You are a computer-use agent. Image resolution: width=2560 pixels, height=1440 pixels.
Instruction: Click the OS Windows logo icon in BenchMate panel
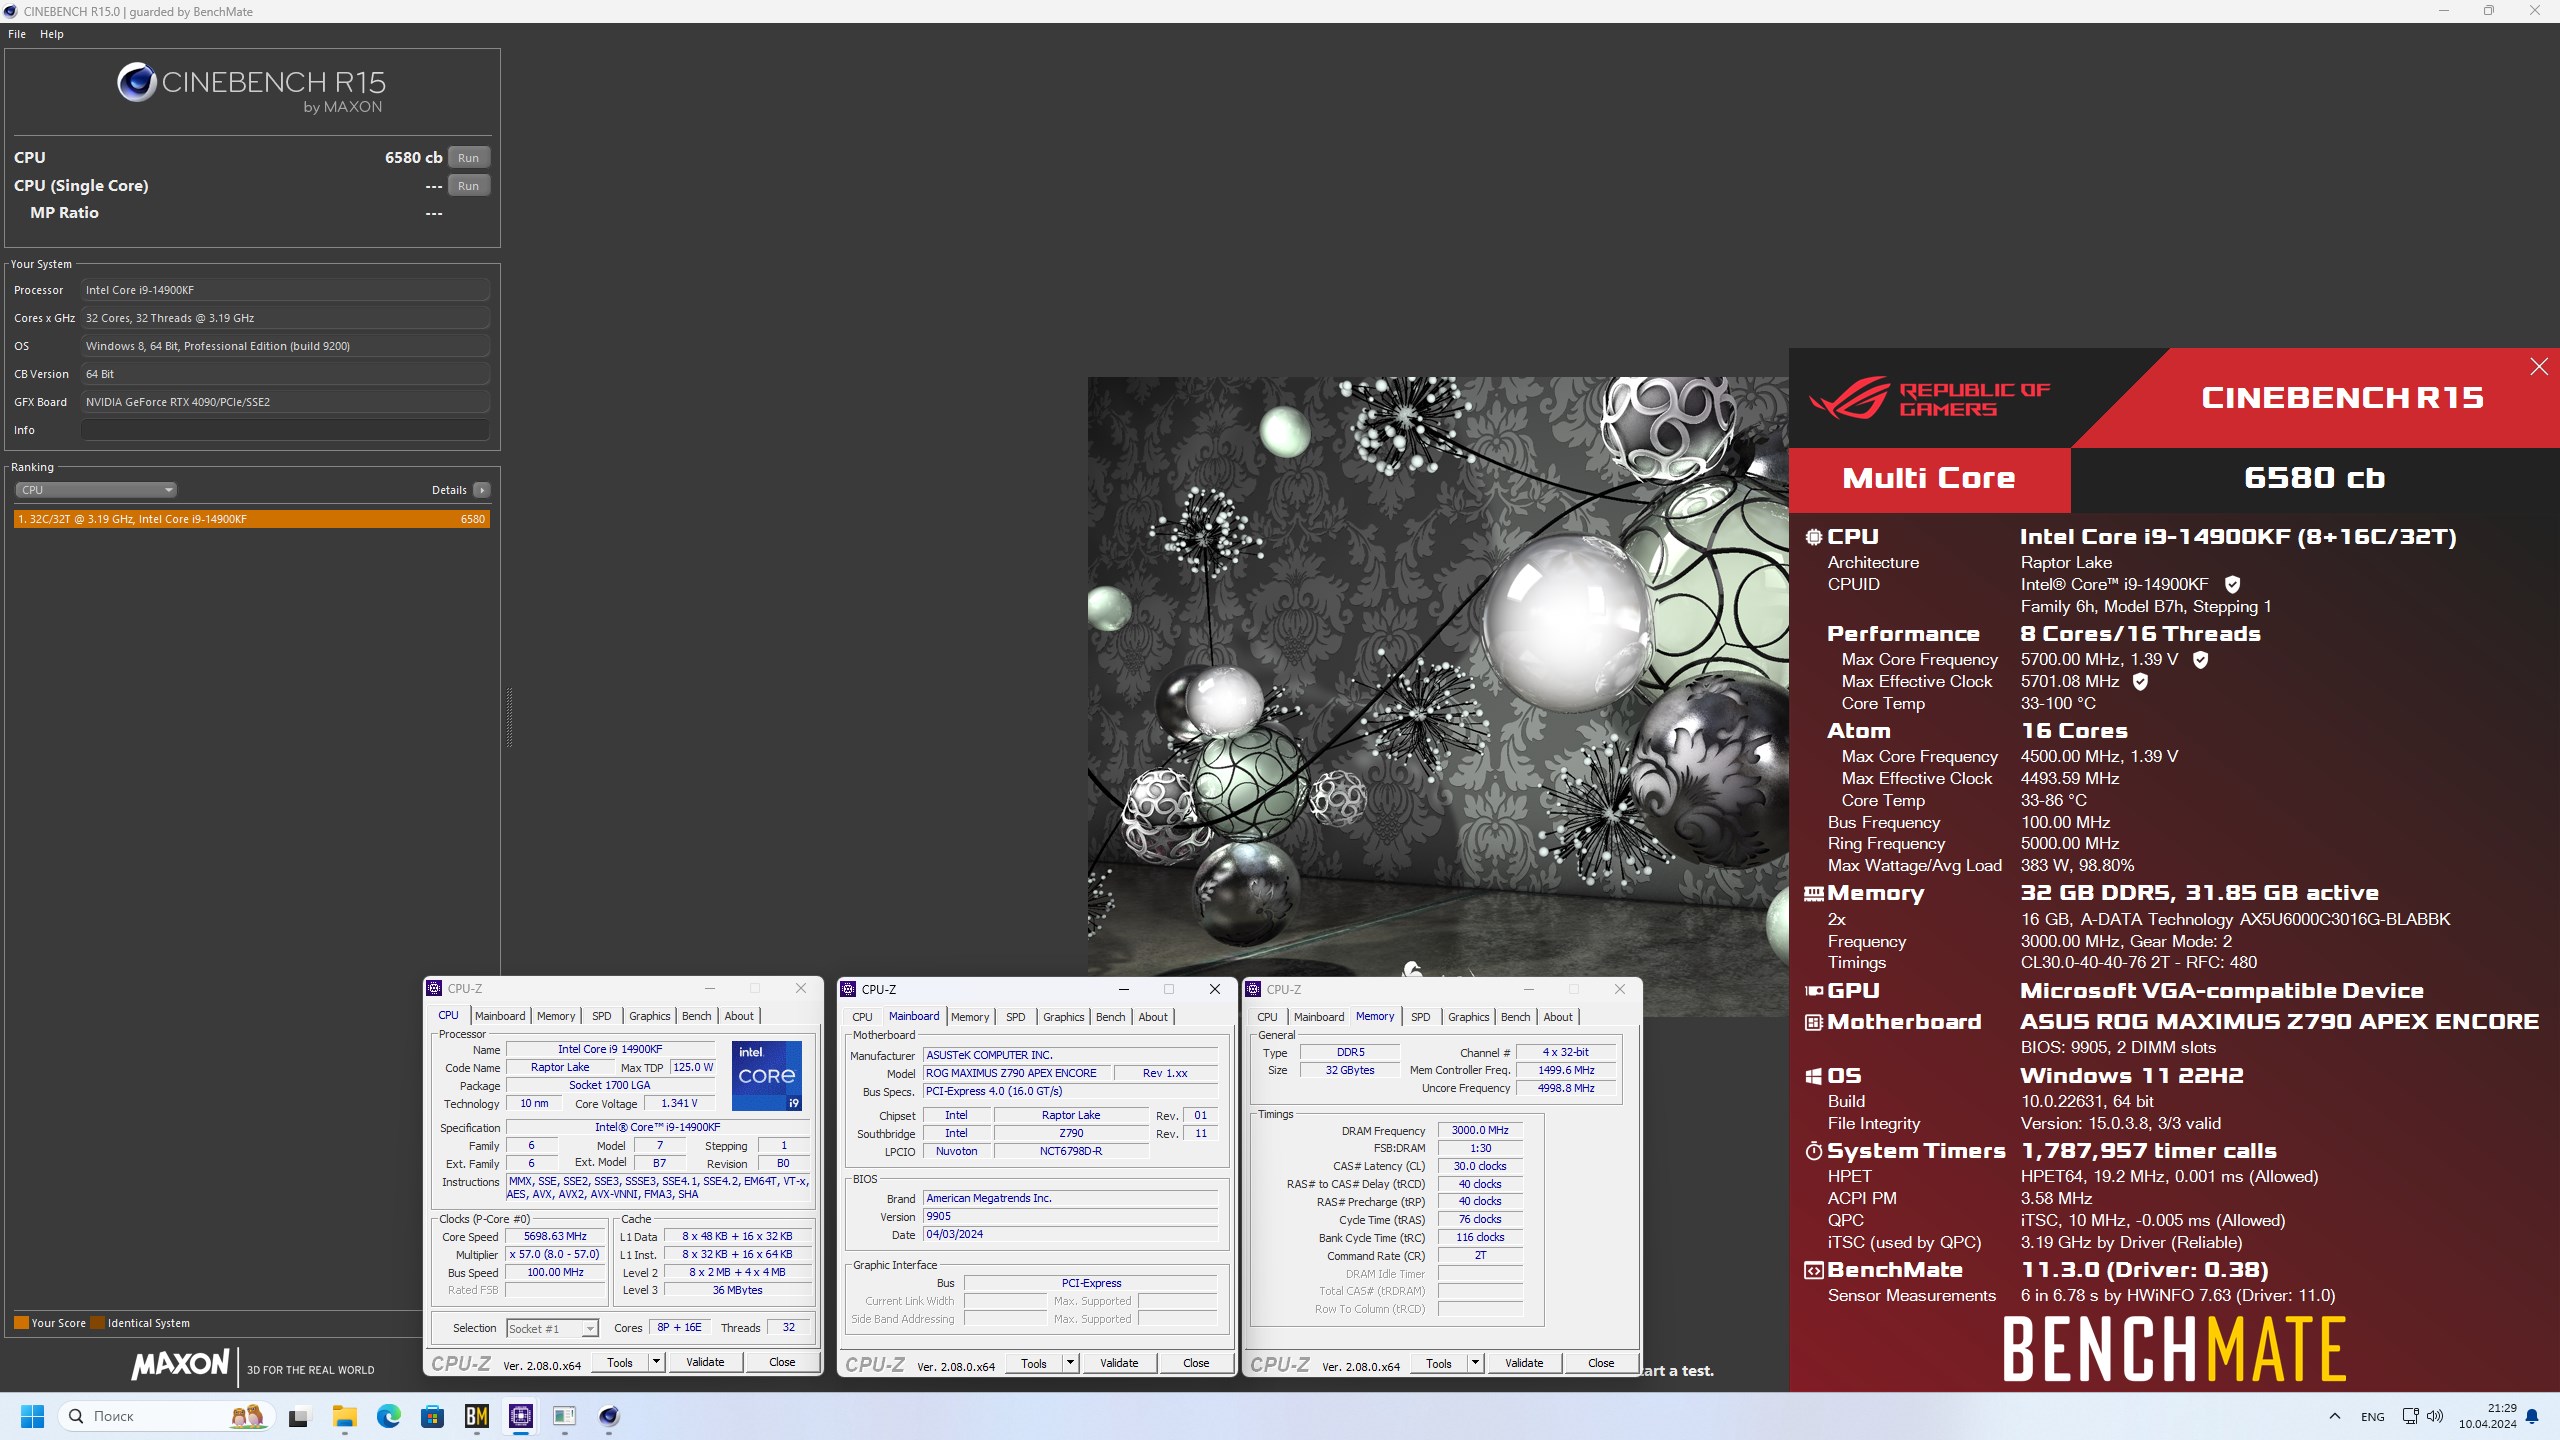click(1813, 1076)
